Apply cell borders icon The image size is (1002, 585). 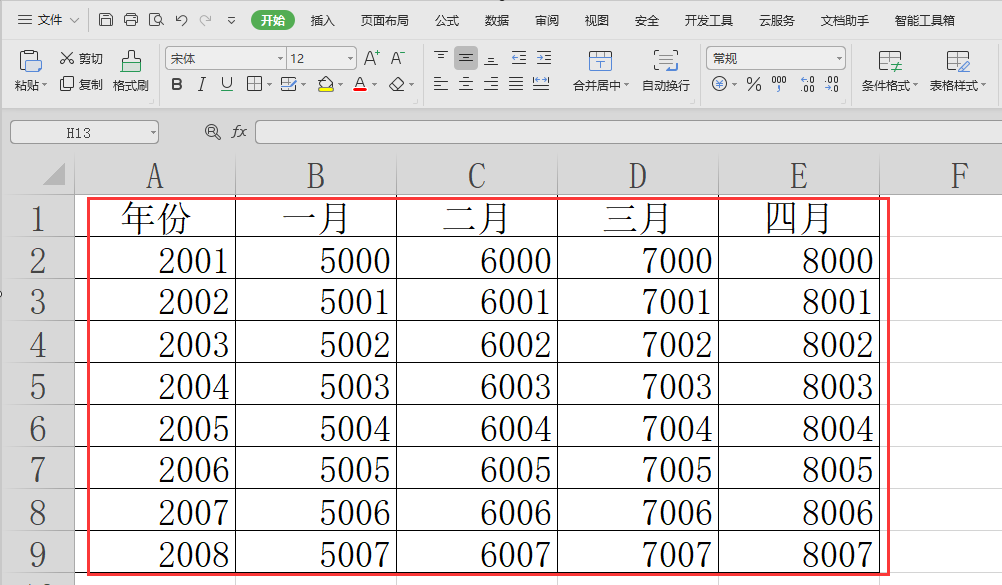pos(254,84)
